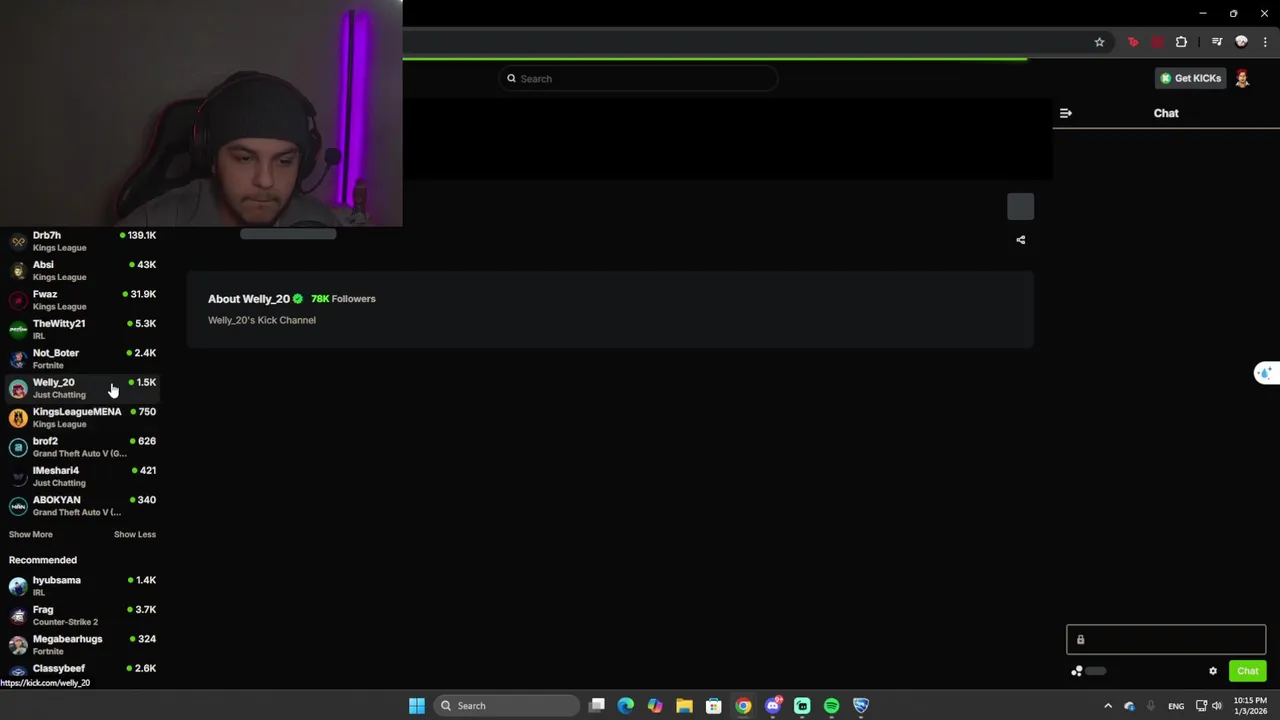Click the Windows taskbar Search box

point(506,706)
